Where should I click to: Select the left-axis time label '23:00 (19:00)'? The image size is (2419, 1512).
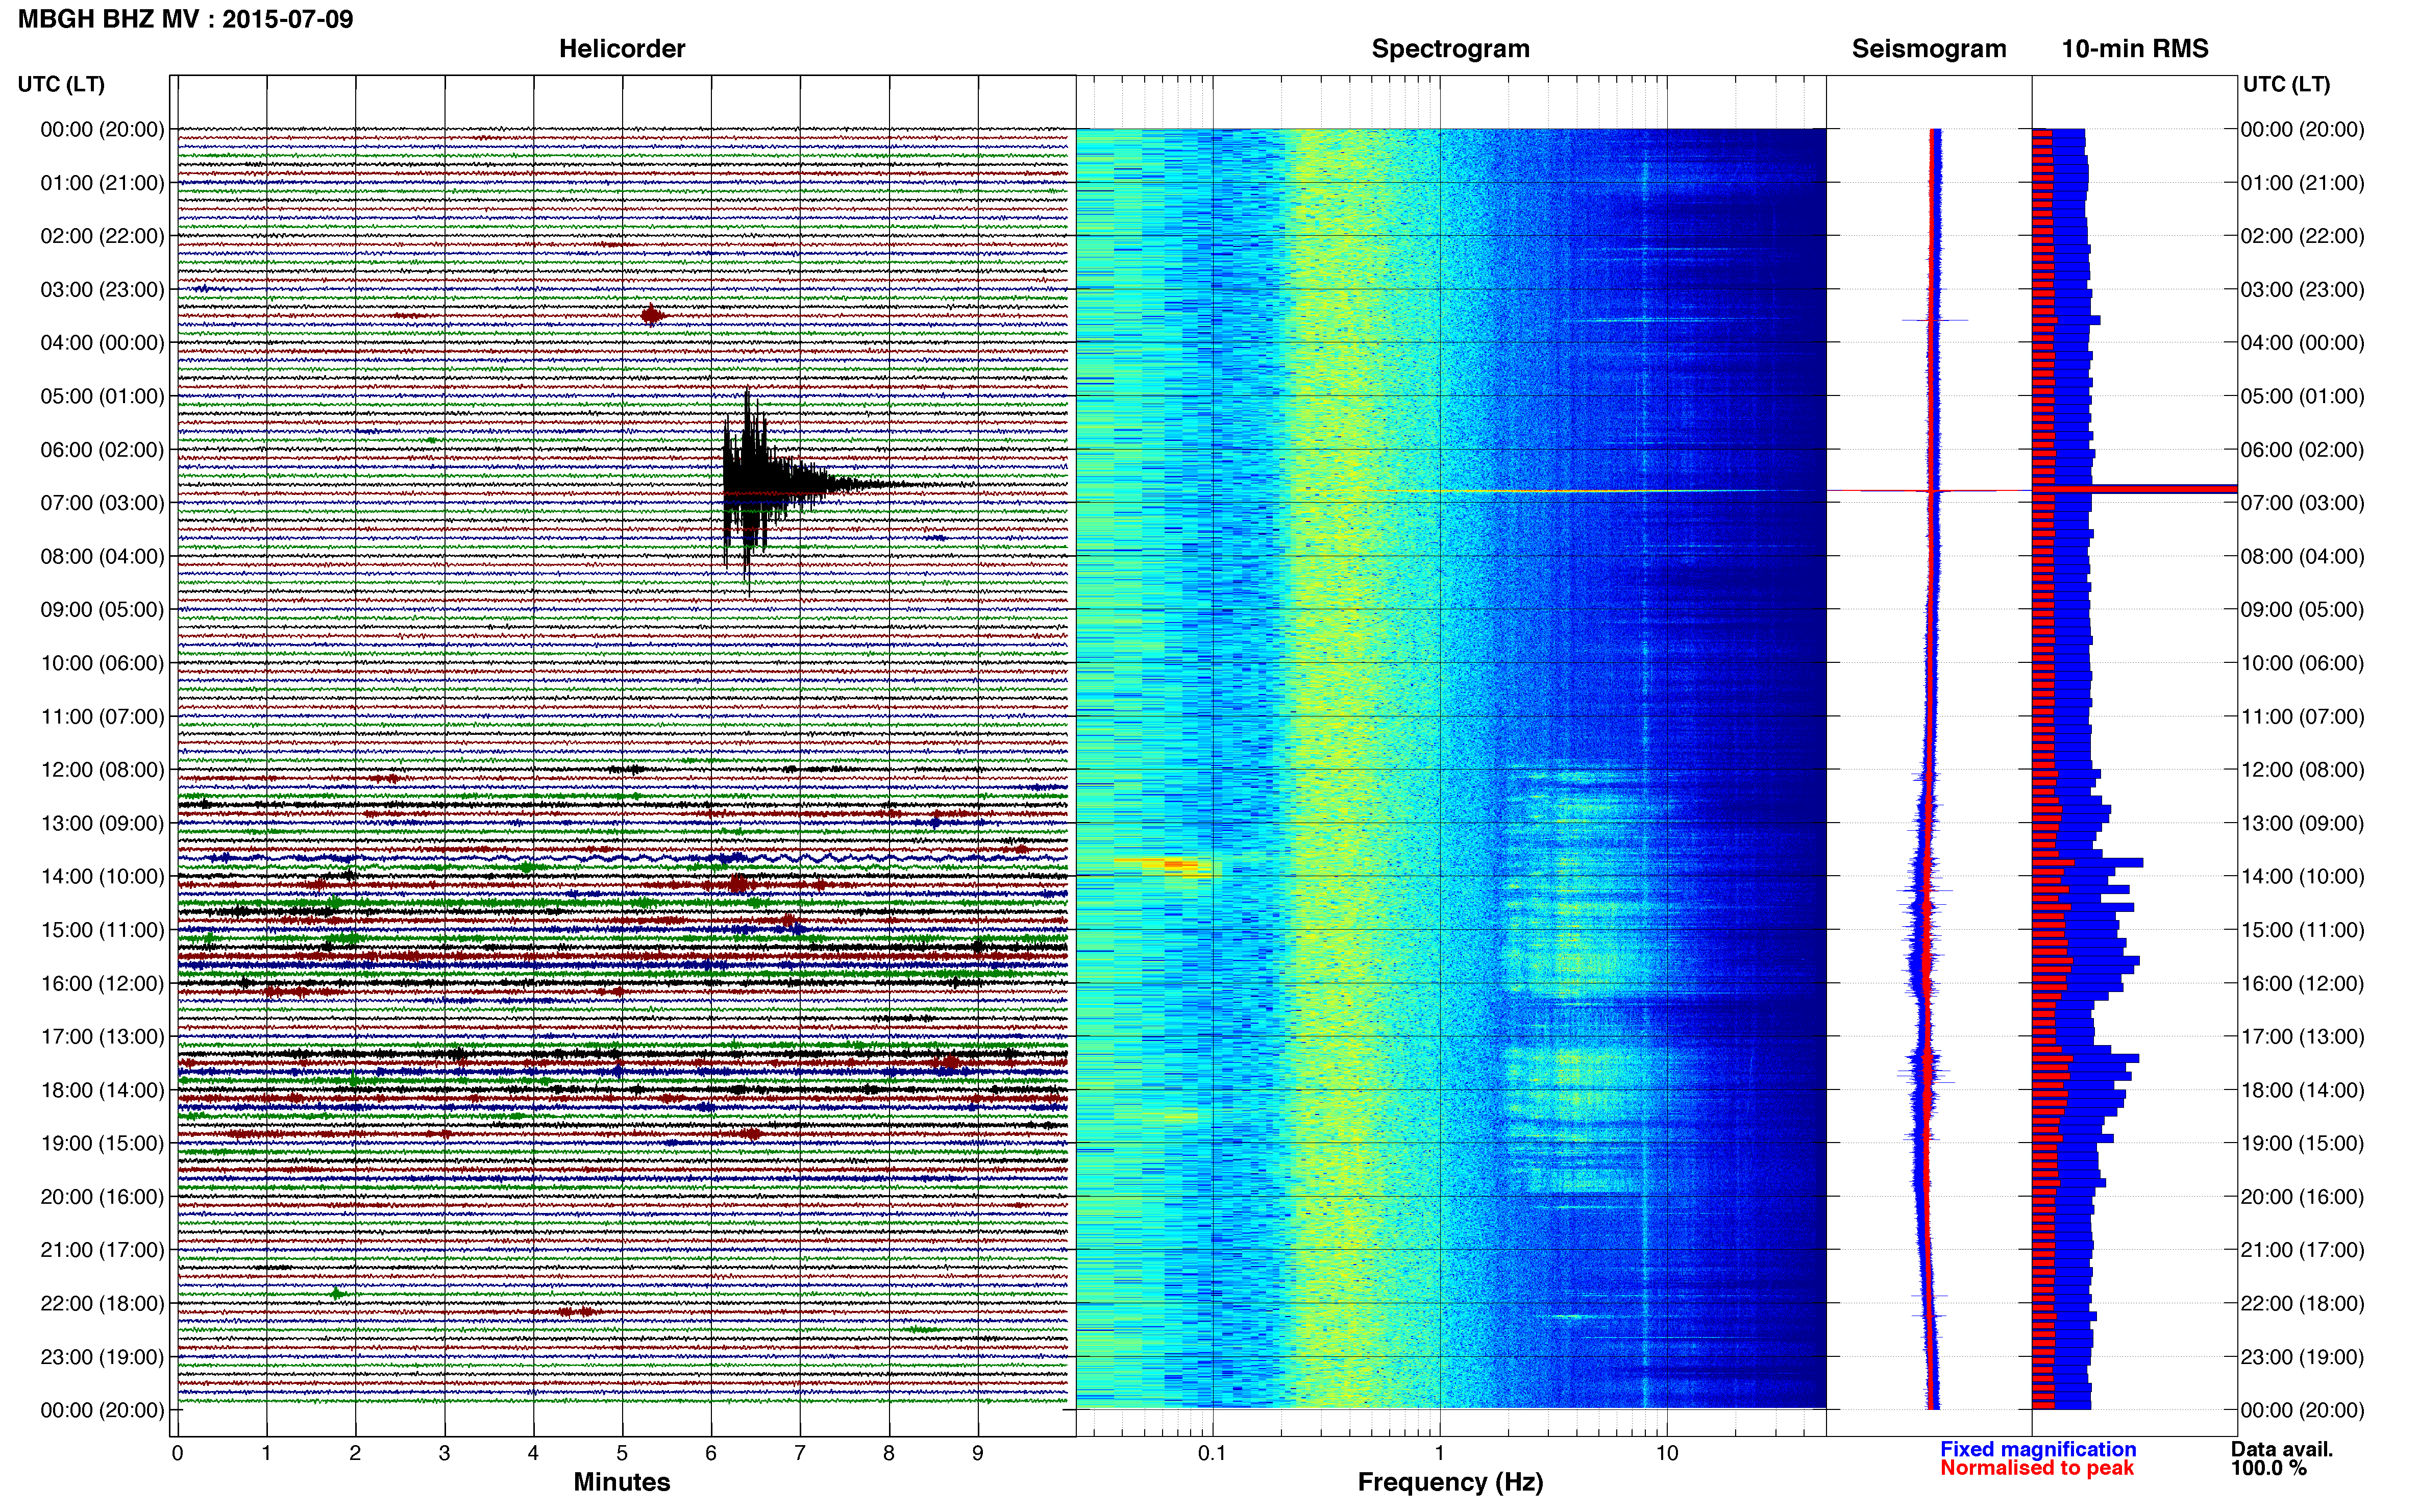coord(102,1357)
